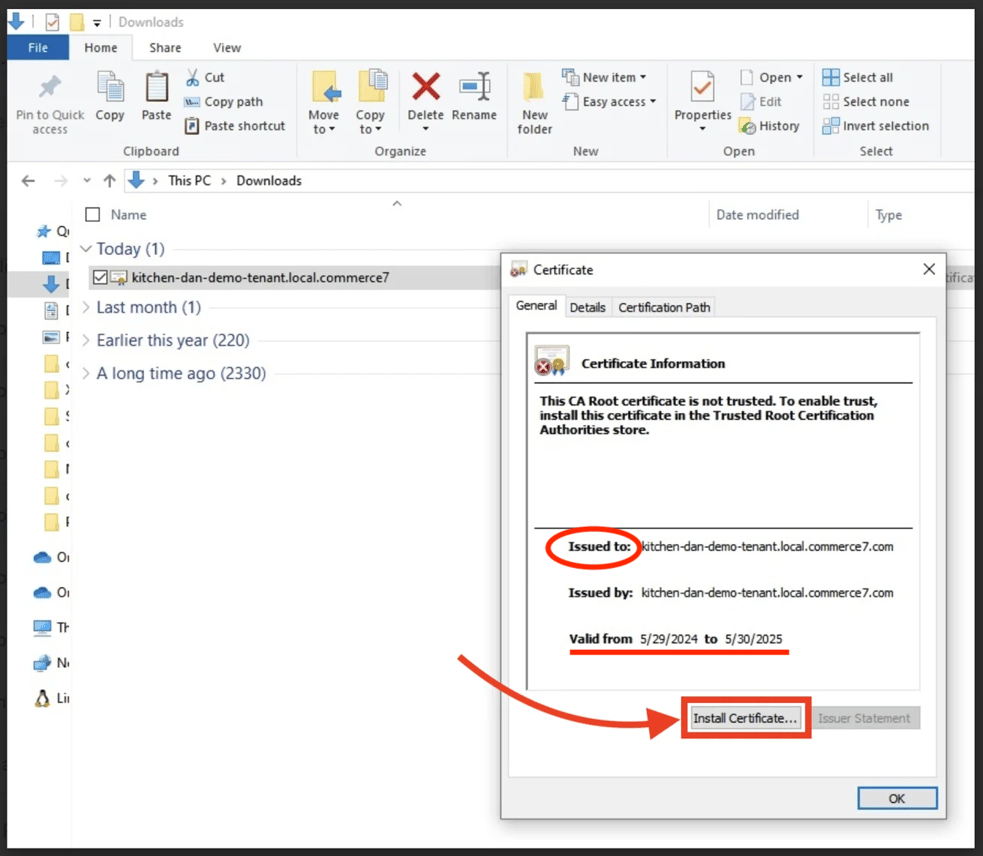Click OK to close the Certificate dialog
The width and height of the screenshot is (983, 856).
point(896,797)
